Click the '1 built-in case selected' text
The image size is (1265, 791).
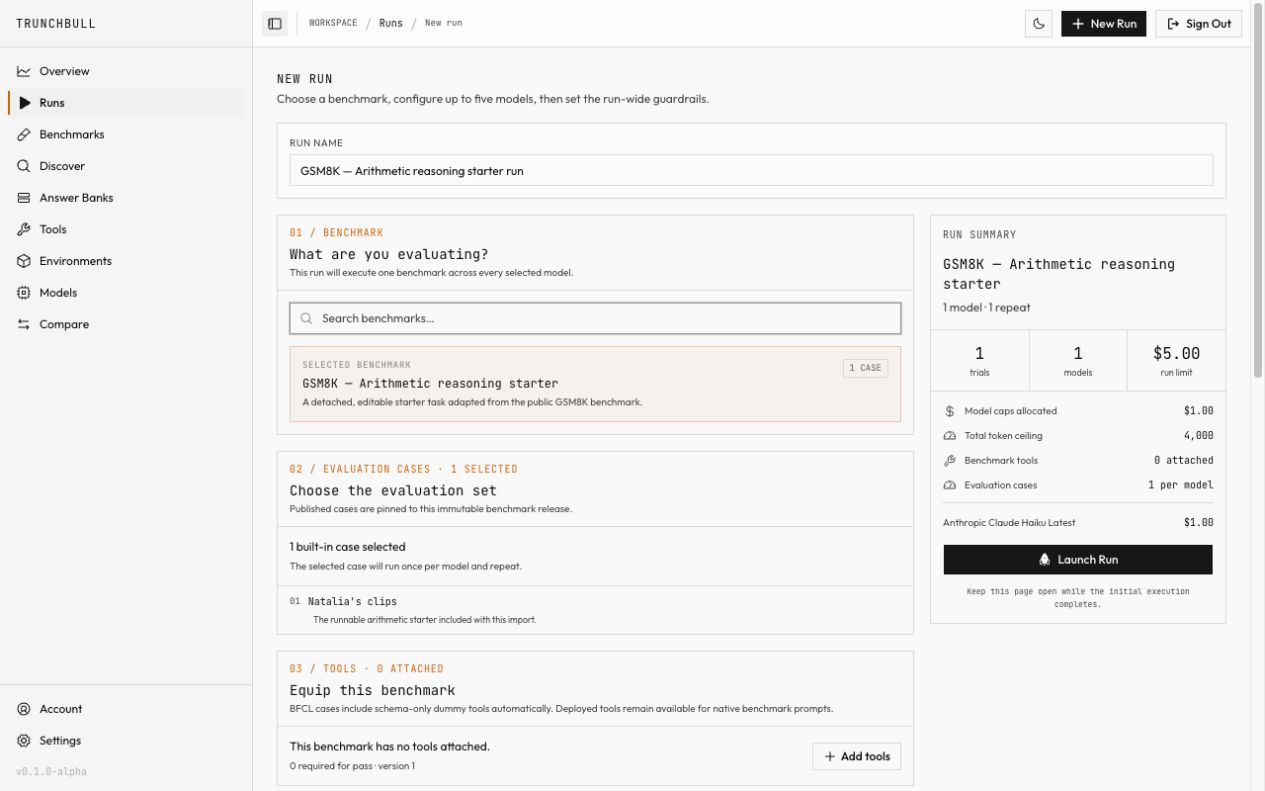348,547
